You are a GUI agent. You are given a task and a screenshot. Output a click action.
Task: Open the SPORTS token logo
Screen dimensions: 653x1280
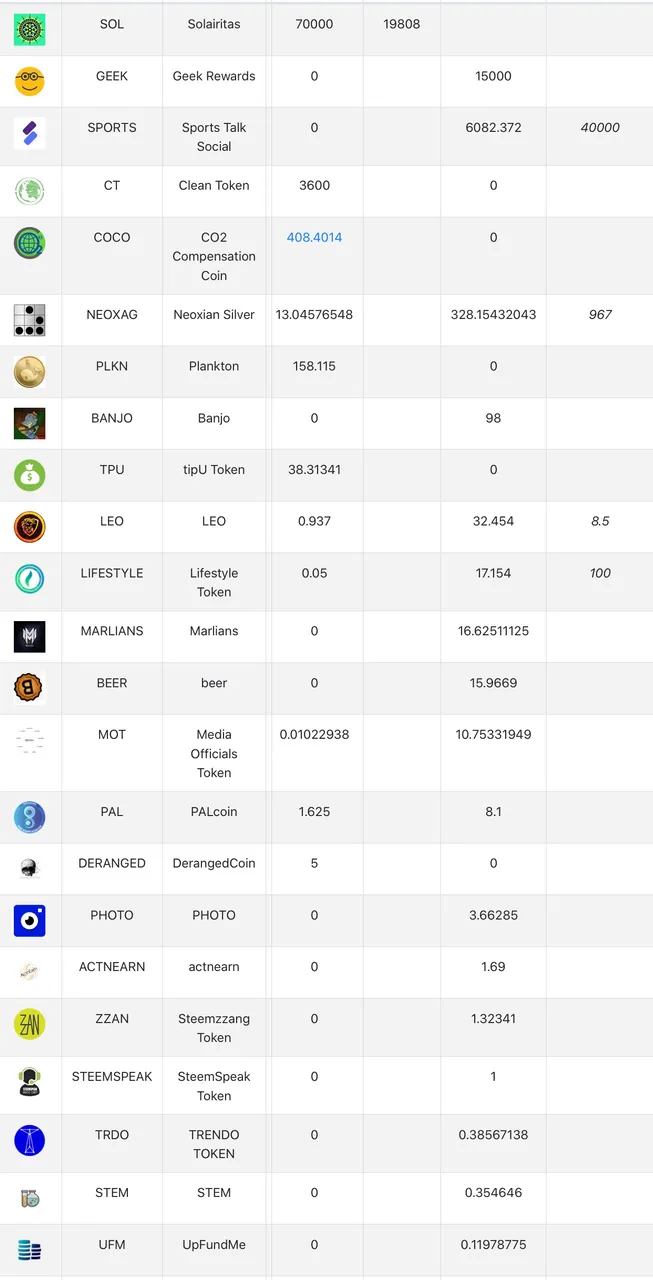point(30,134)
